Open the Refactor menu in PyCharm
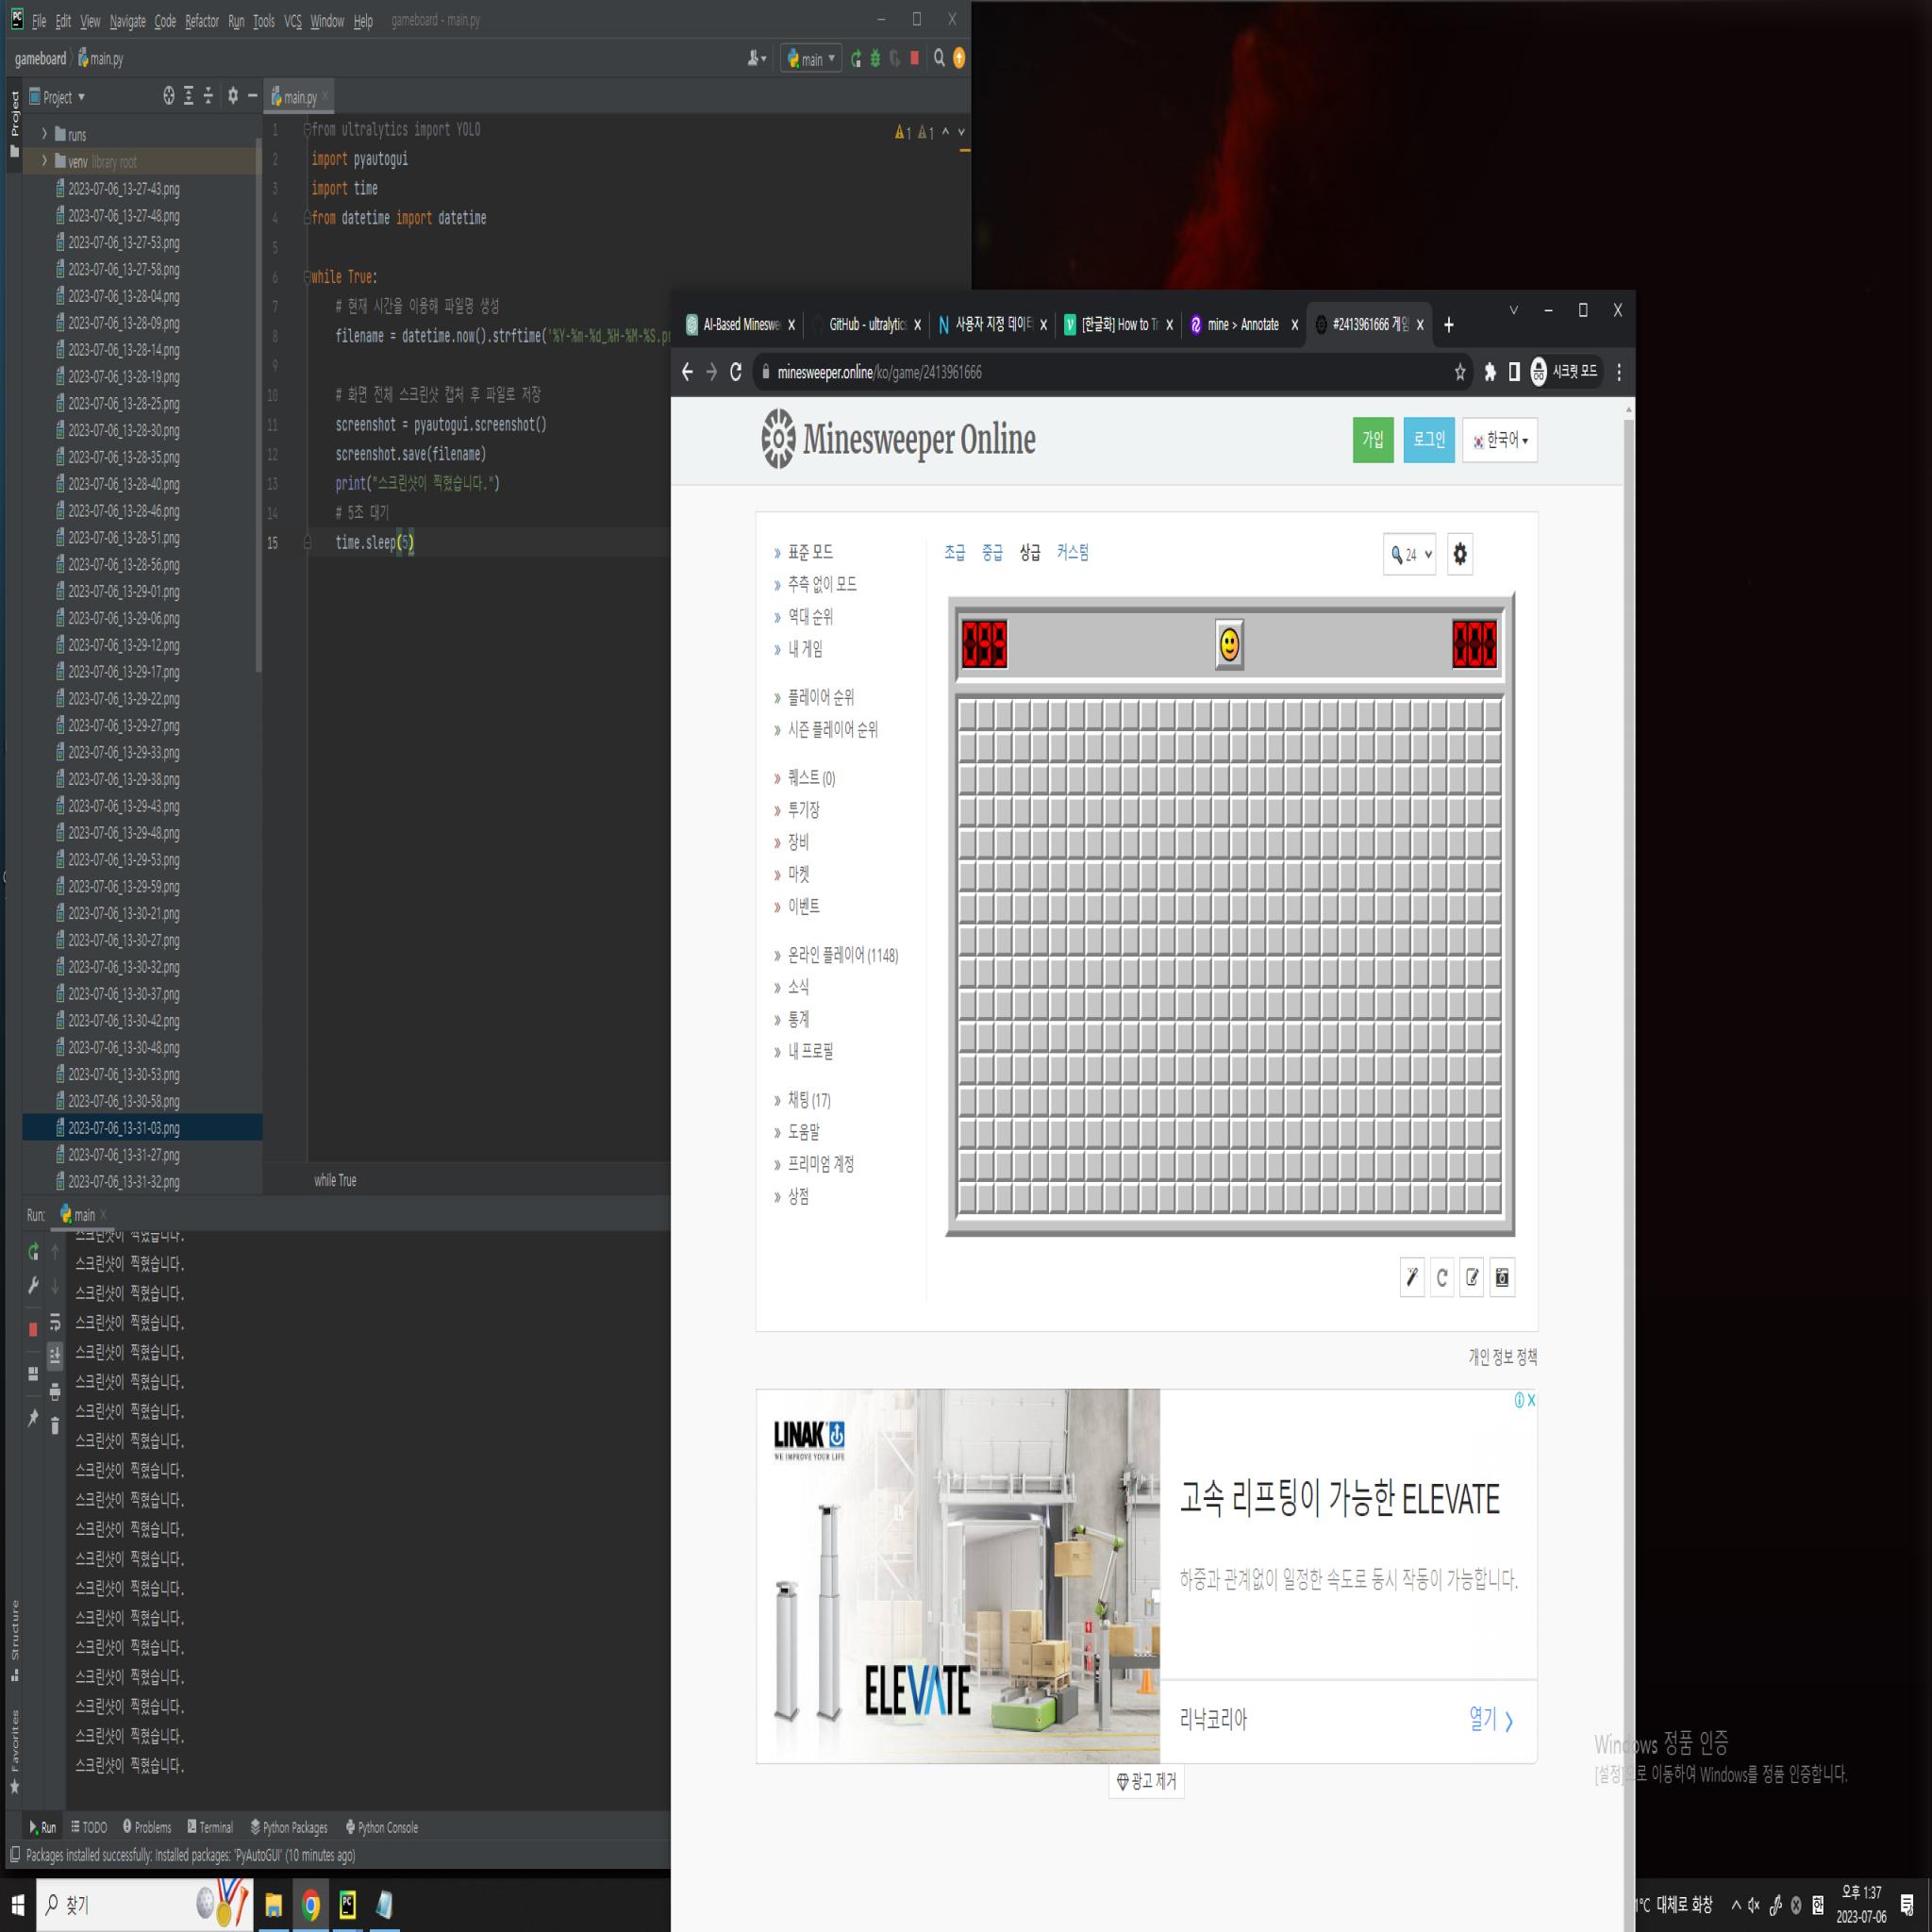The image size is (1932, 1932). point(201,21)
